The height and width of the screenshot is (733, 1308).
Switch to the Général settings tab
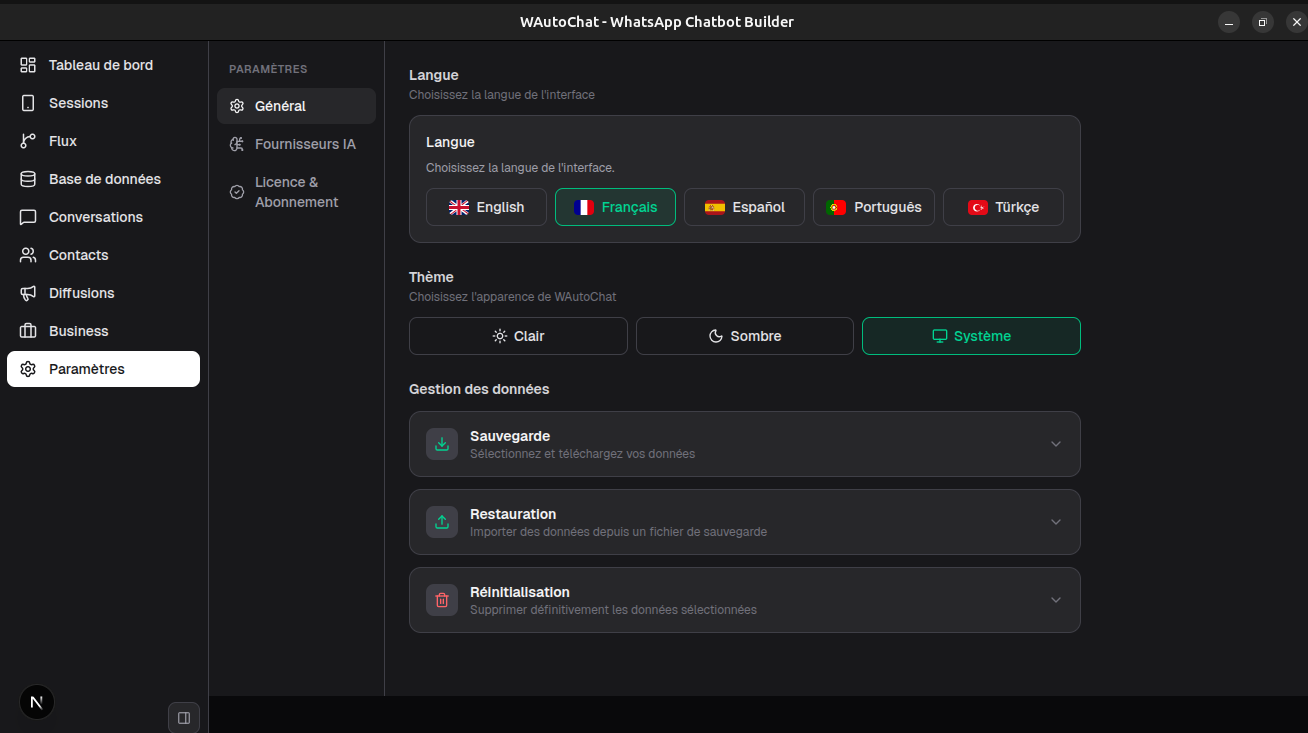[x=296, y=106]
